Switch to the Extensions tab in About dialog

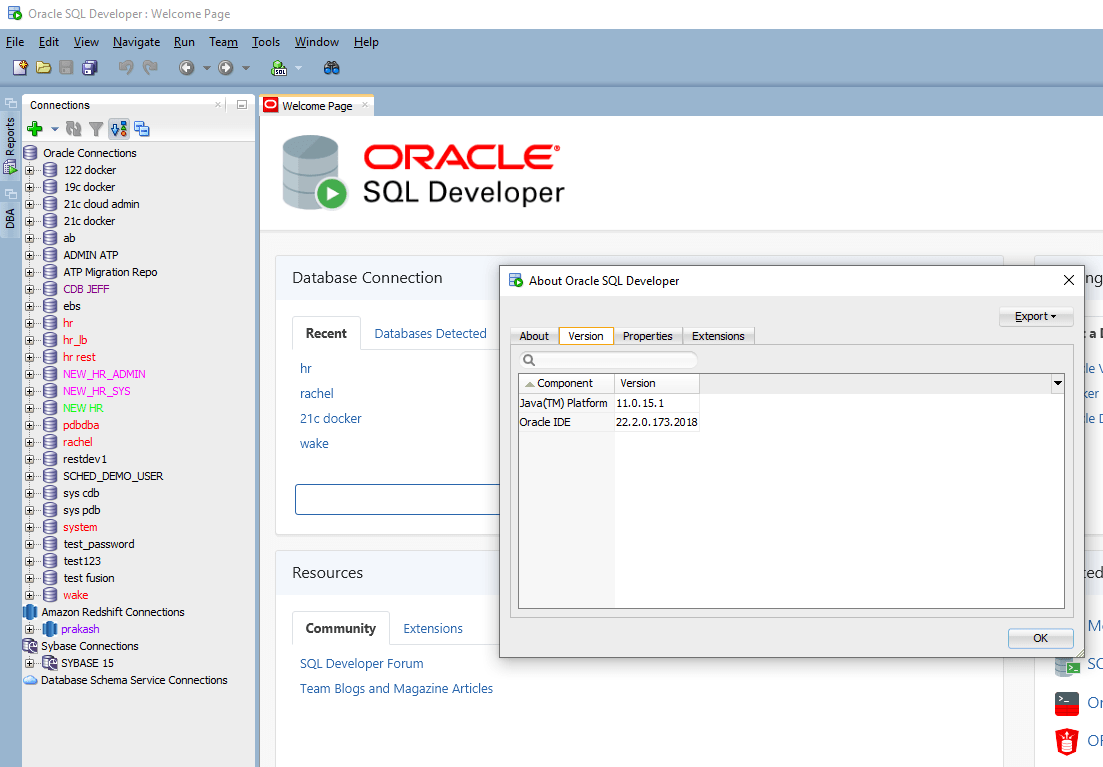718,336
